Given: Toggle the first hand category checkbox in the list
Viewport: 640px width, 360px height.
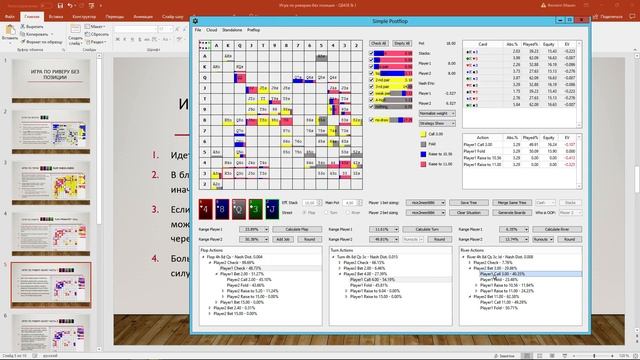Looking at the screenshot, I should (371, 53).
